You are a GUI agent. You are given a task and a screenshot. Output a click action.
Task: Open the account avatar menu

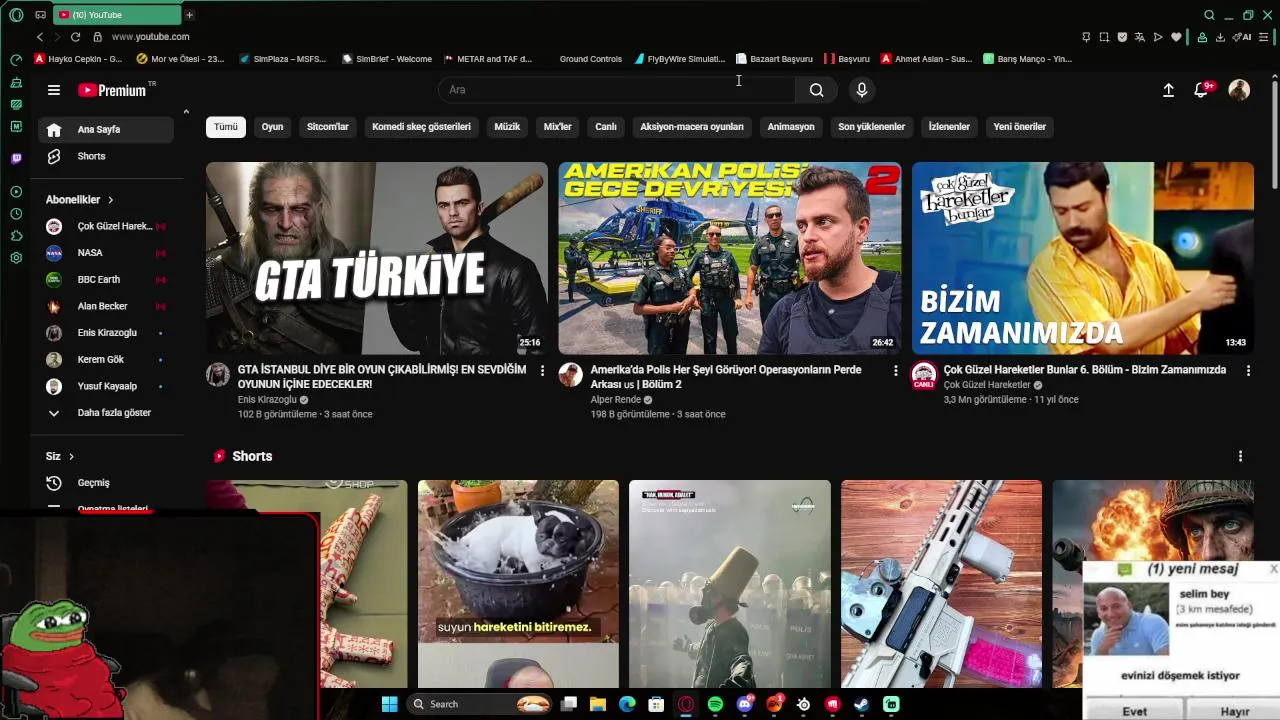(1239, 90)
